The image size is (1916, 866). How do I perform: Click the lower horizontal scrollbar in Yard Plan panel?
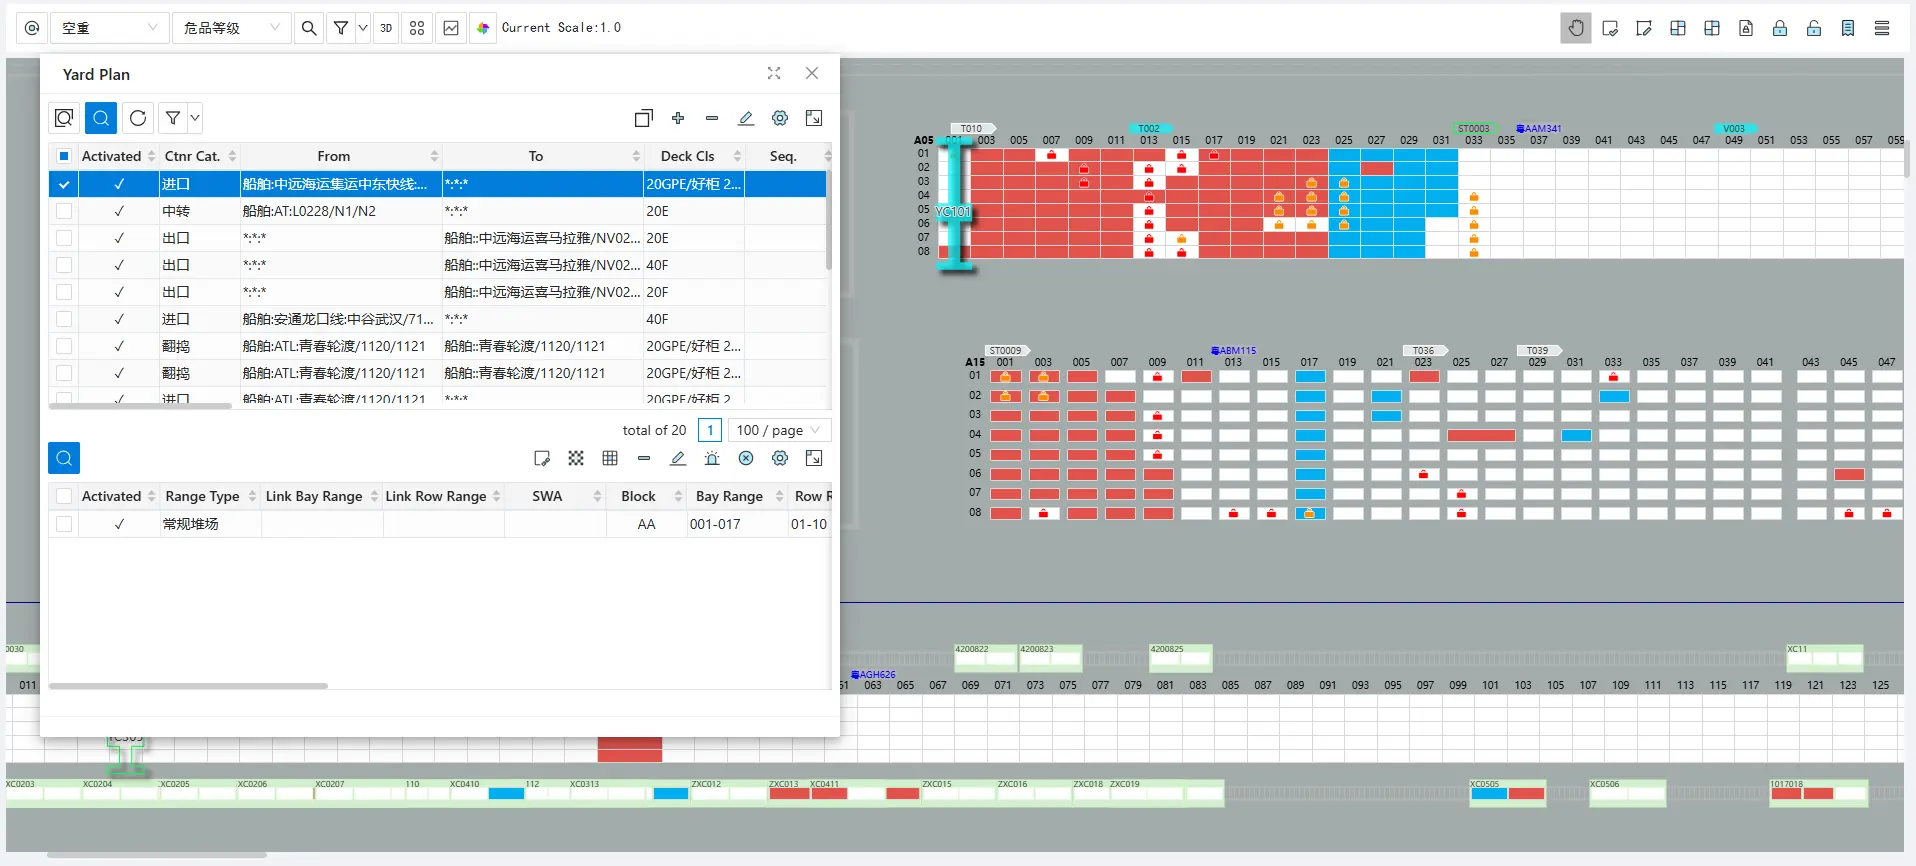tap(188, 686)
